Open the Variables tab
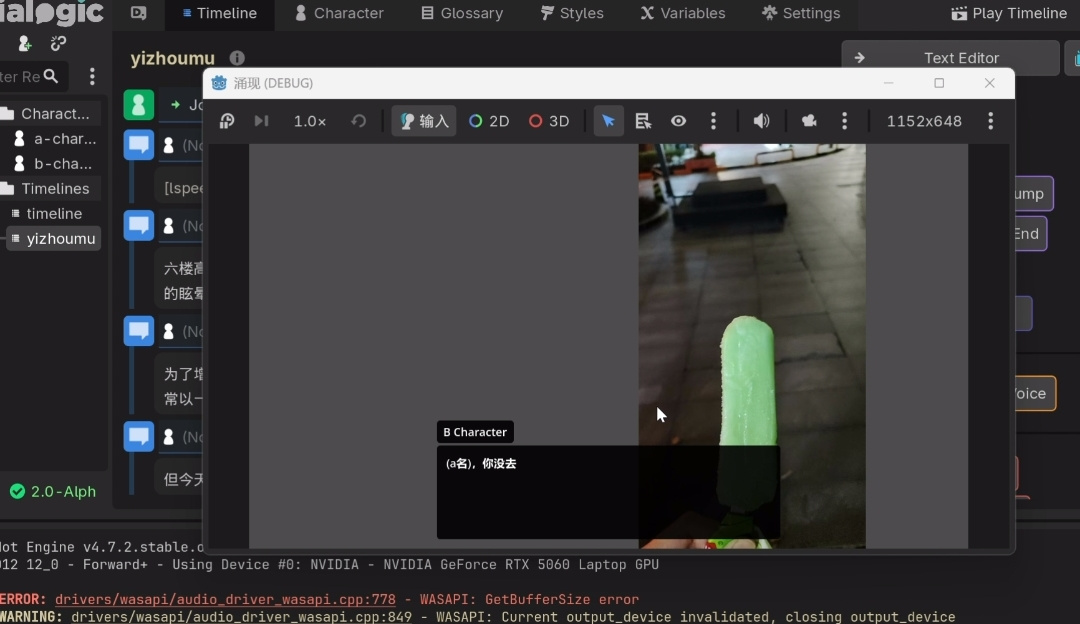This screenshot has height=624, width=1080. click(683, 13)
